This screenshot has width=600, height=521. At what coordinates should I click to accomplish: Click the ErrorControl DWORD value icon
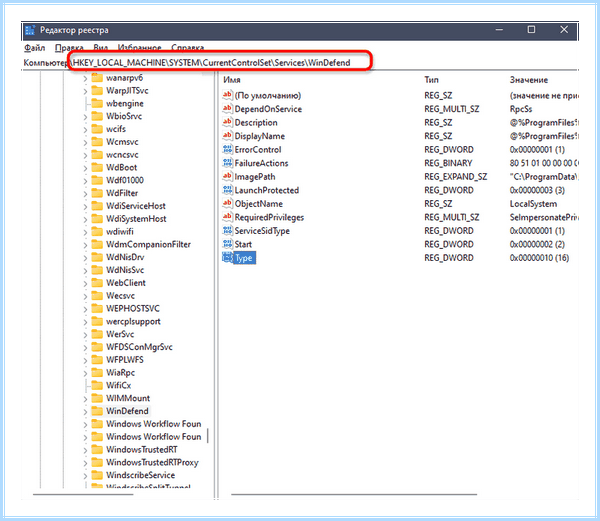[x=227, y=149]
